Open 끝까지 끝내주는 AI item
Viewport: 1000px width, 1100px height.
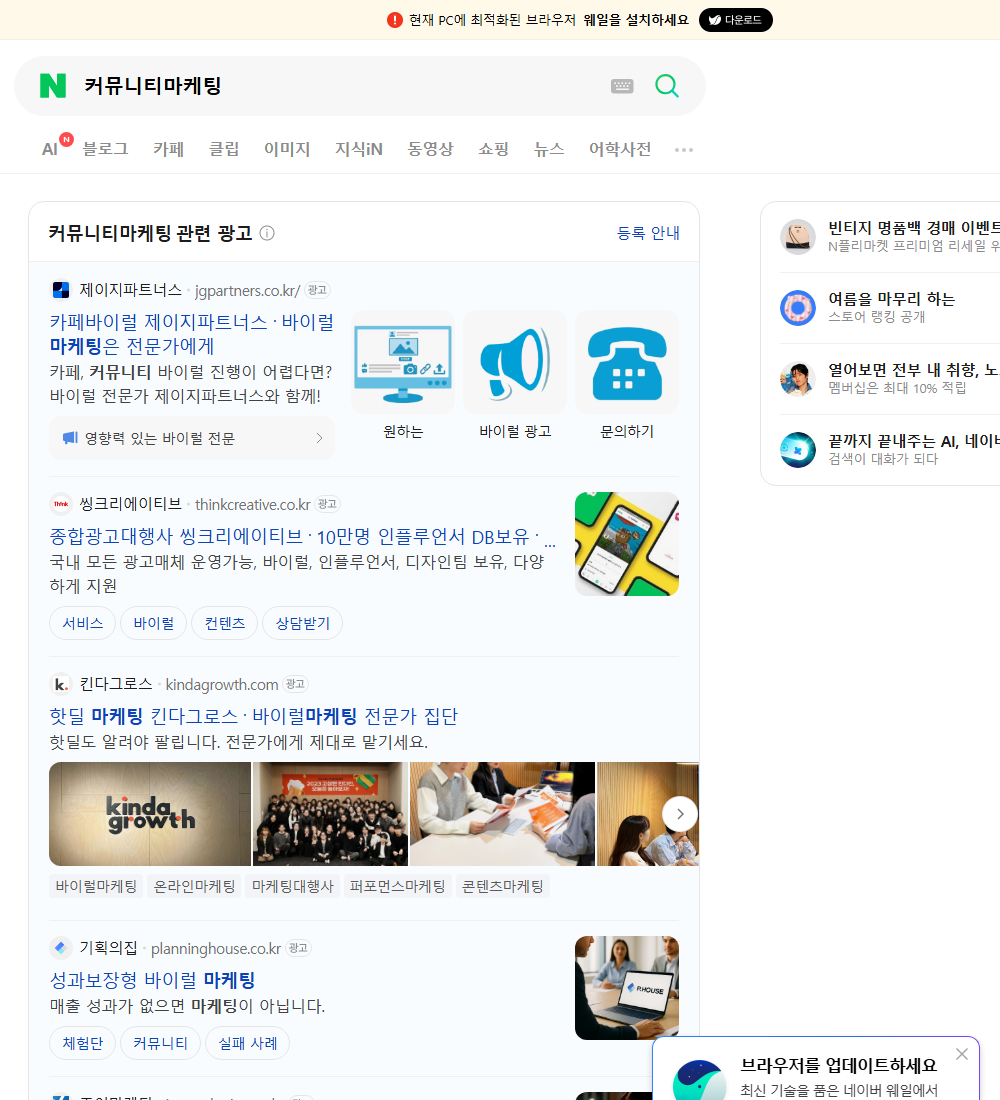(x=890, y=449)
